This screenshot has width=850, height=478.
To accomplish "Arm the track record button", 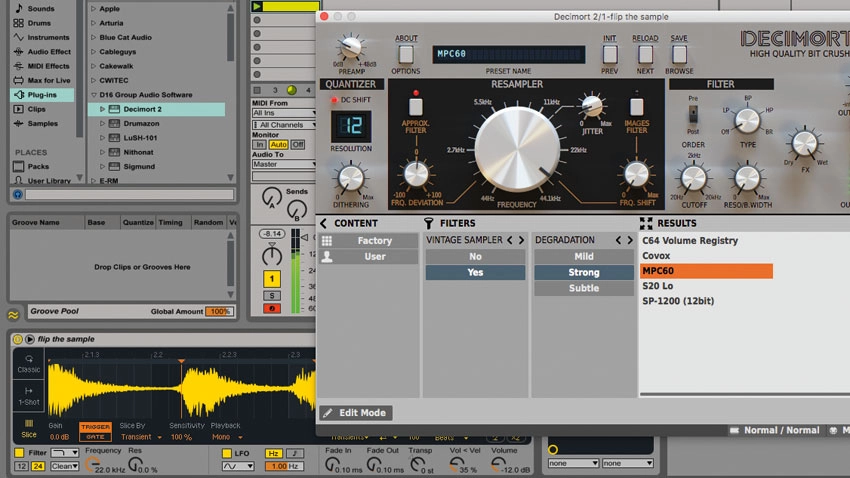I will coord(272,308).
